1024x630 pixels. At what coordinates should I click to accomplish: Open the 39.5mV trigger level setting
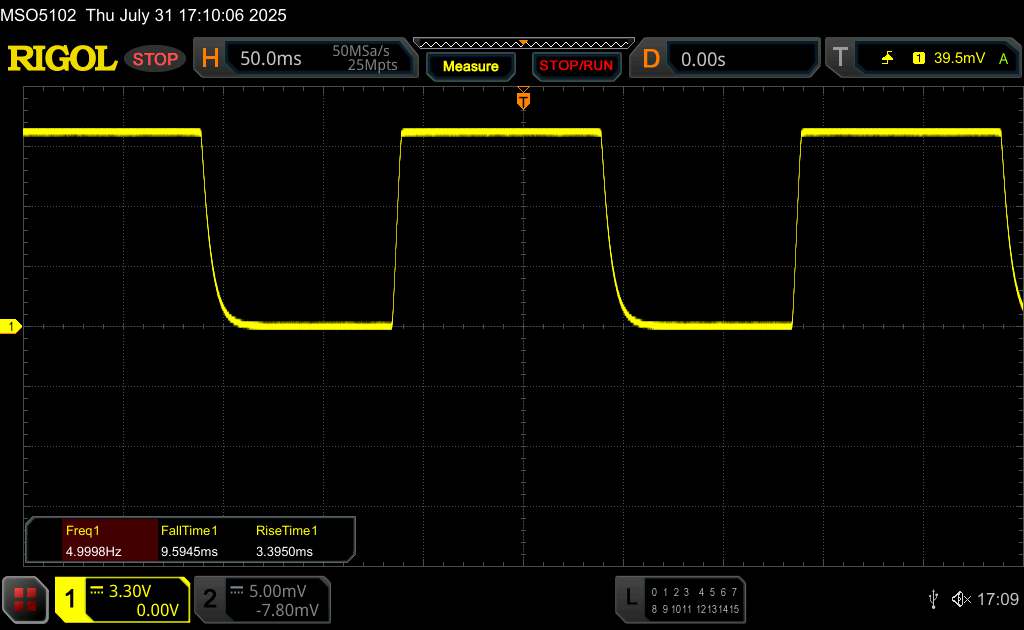(x=959, y=59)
